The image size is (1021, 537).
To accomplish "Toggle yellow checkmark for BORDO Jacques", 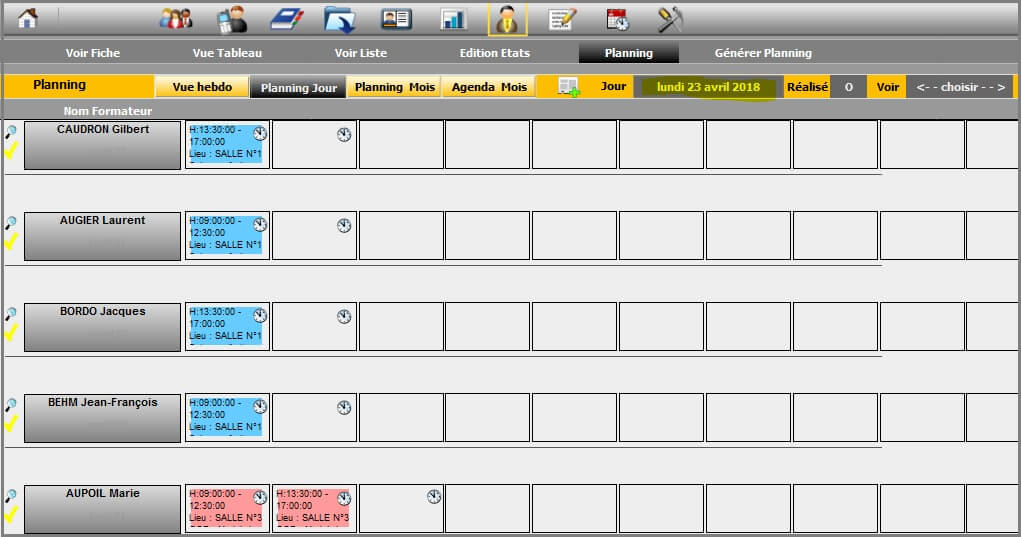I will click(x=10, y=333).
